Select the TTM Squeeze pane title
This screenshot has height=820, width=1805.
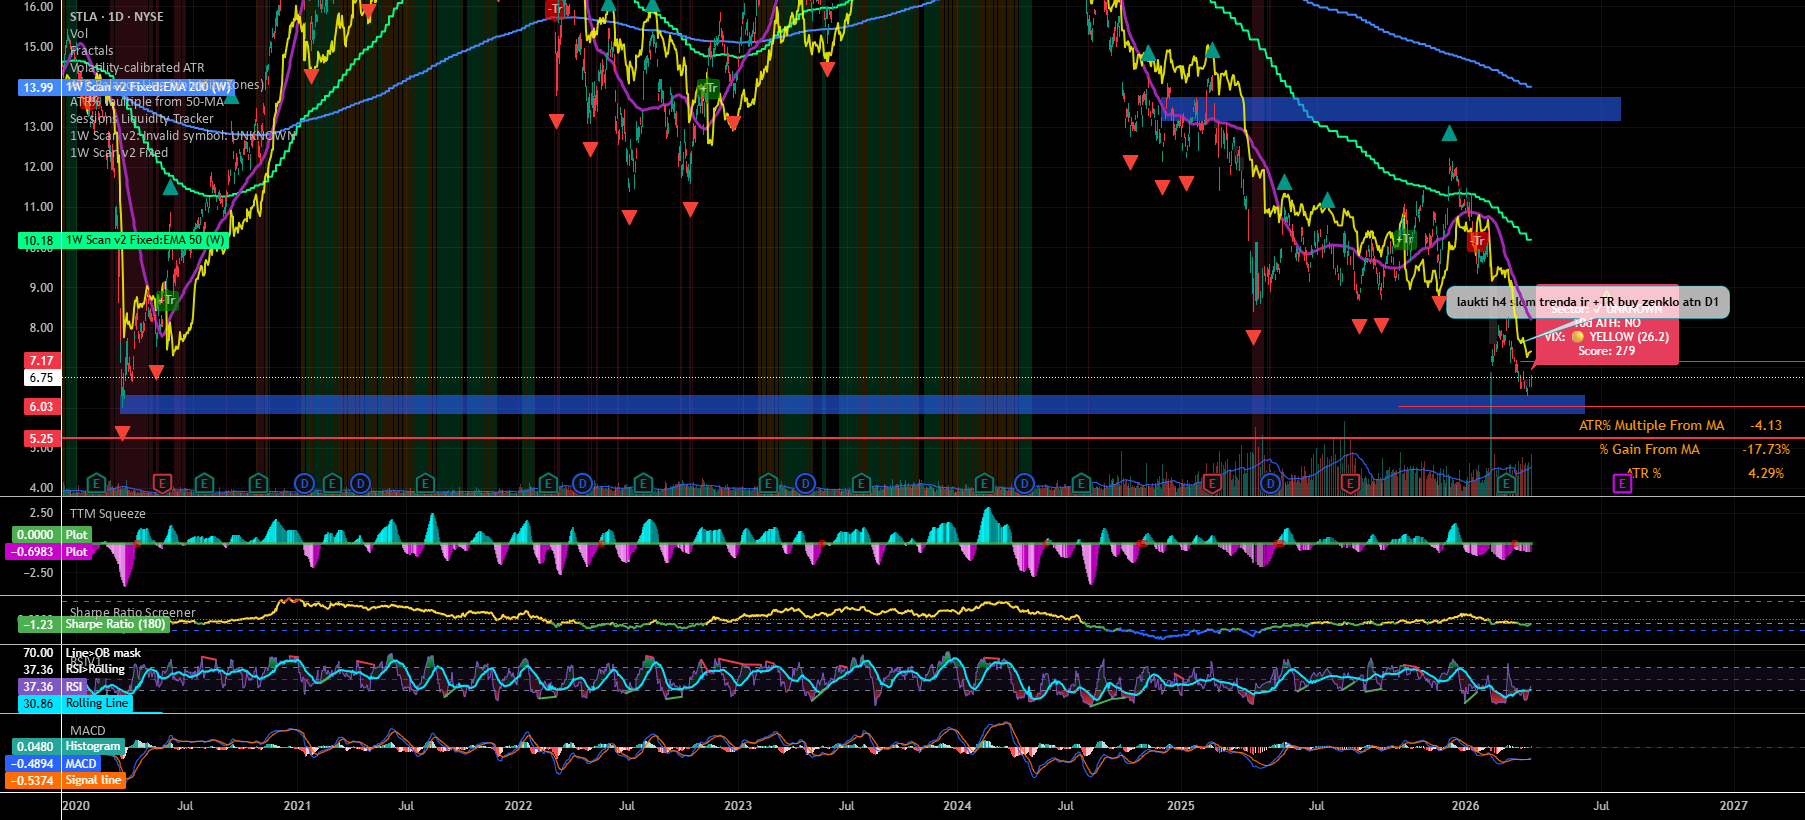[x=107, y=513]
